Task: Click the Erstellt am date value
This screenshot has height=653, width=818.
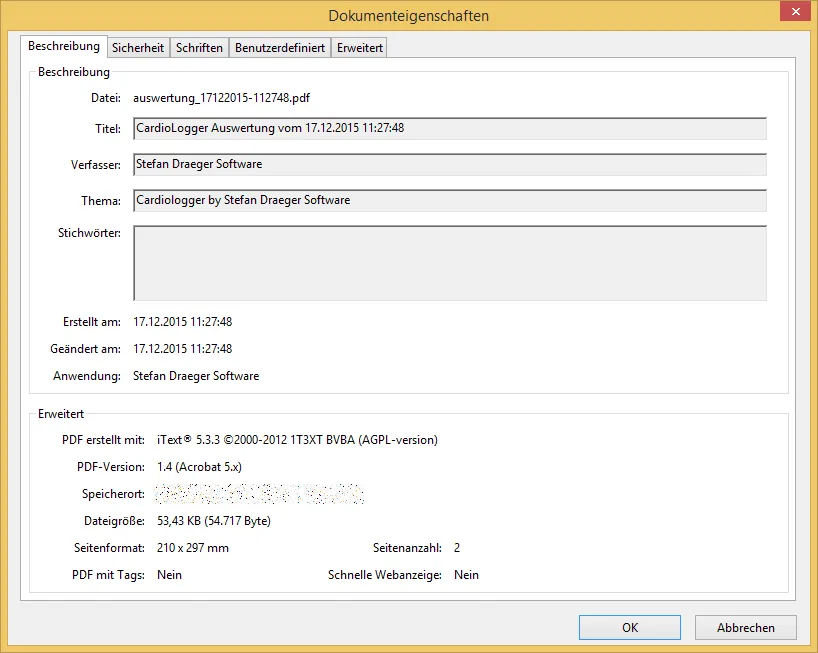Action: click(183, 322)
